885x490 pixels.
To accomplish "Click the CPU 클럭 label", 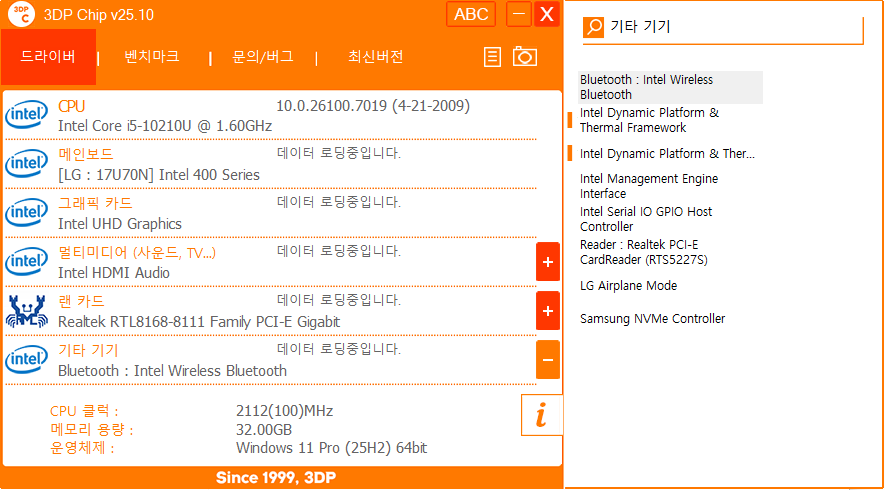I will click(84, 411).
